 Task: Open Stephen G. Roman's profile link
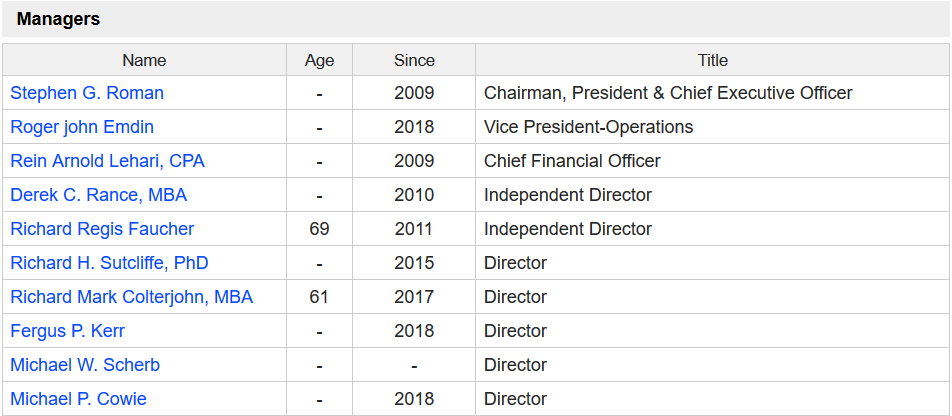point(87,93)
